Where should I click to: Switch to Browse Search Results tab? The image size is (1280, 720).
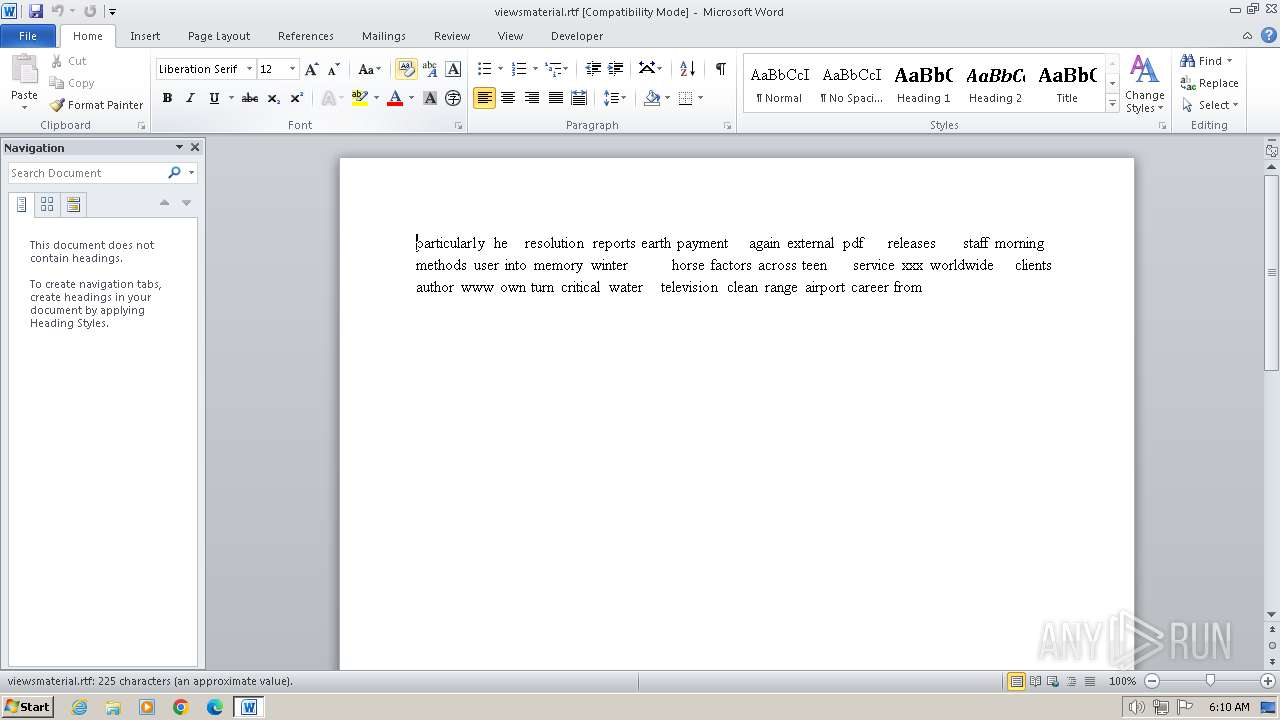[73, 204]
